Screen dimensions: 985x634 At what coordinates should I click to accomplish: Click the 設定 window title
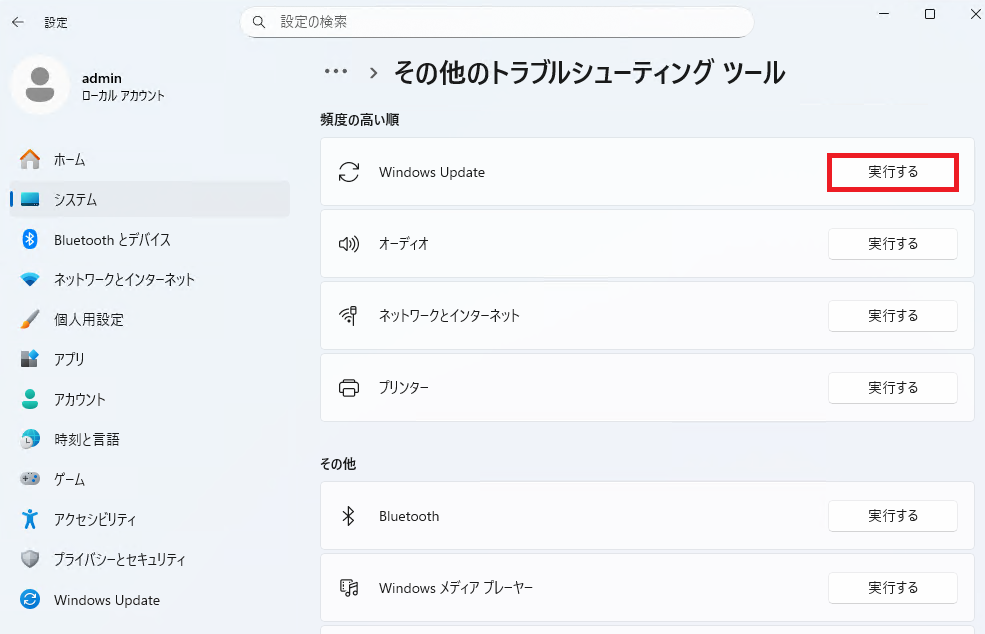[56, 23]
